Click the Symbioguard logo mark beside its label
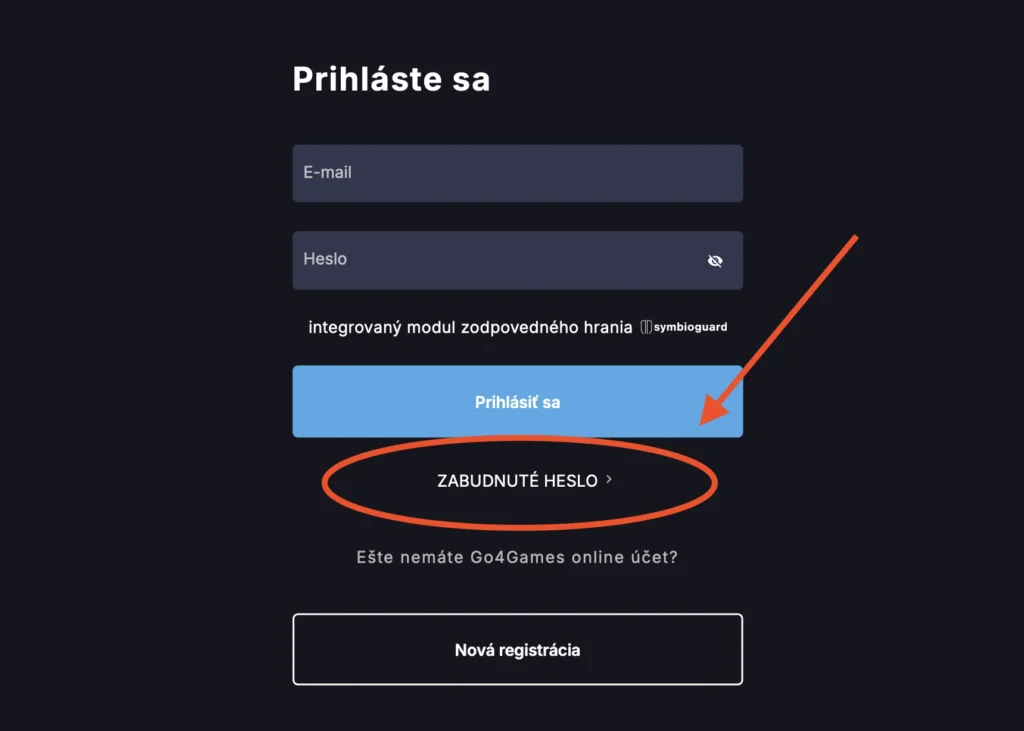Screen dimensions: 1024x731 (648, 326)
